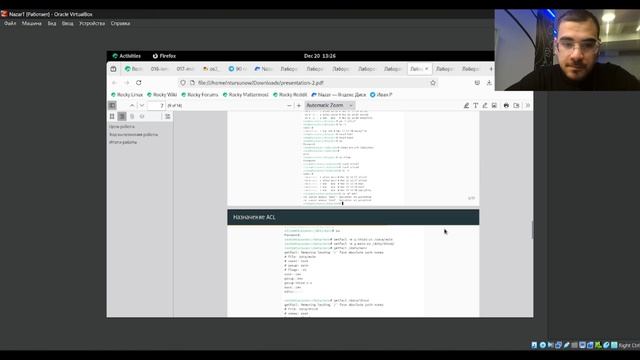
Task: Open the Rocky Mattermost bookmark
Action: pos(245,95)
